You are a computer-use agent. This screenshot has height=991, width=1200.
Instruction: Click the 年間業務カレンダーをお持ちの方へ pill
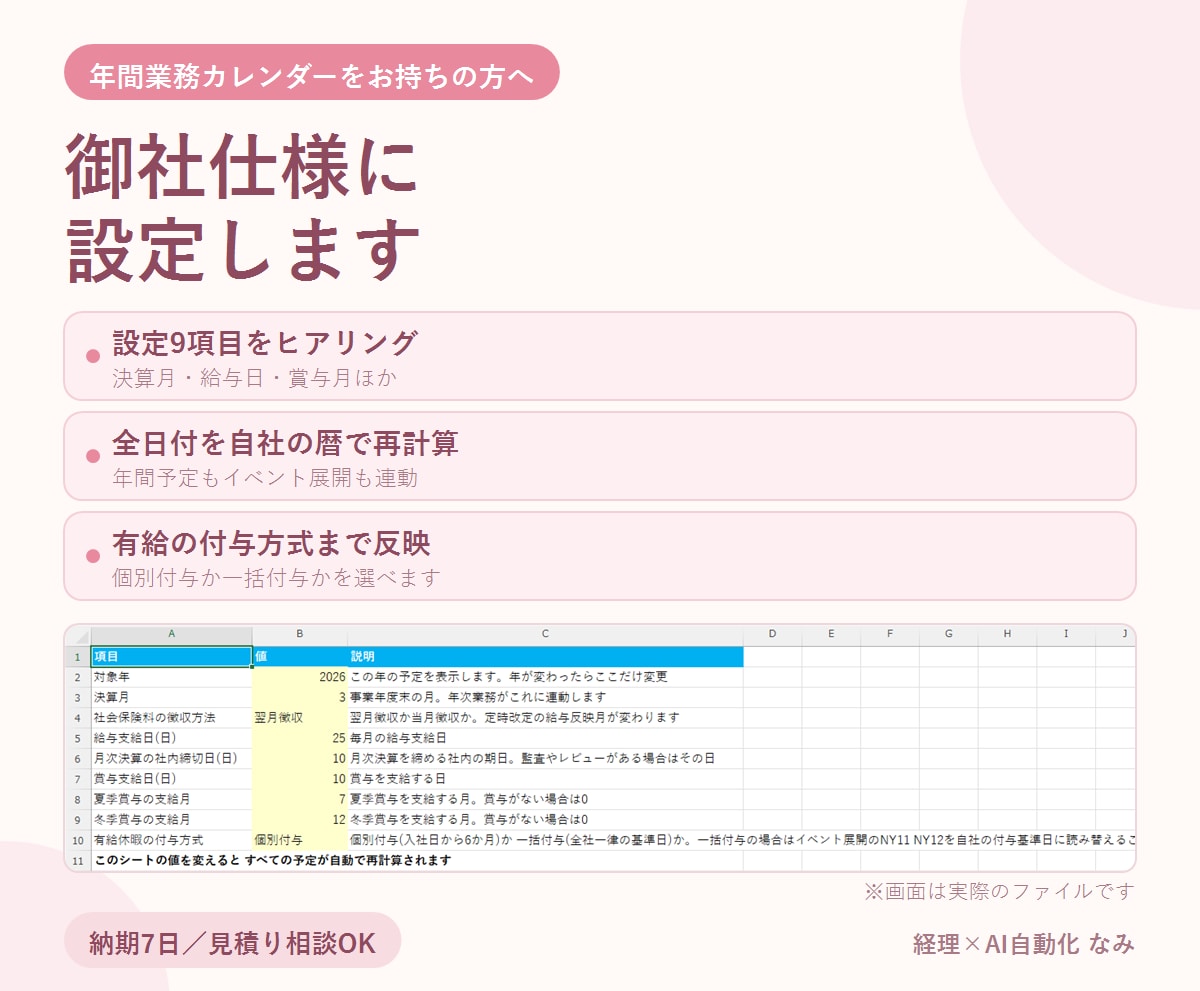point(311,72)
